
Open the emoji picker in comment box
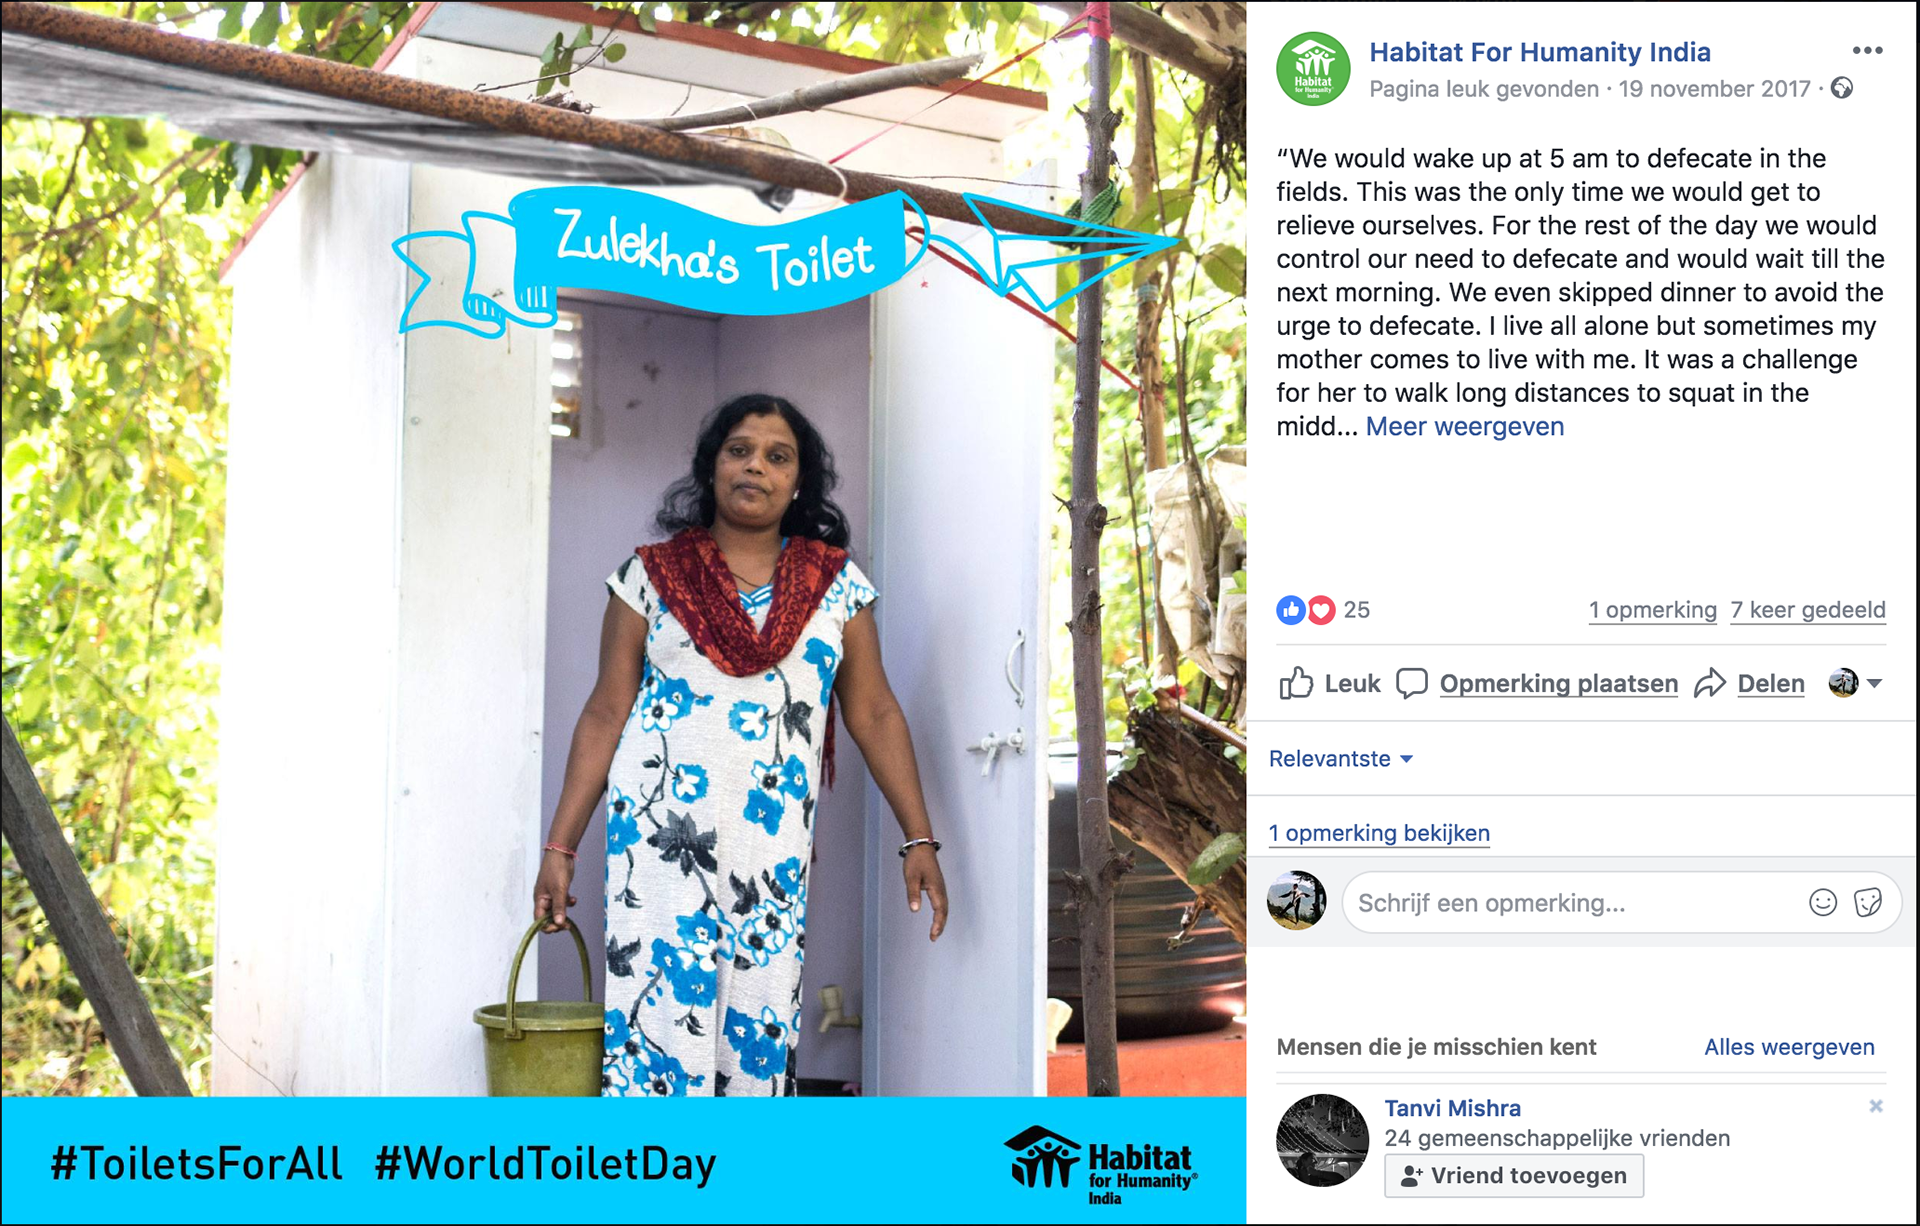point(1823,903)
